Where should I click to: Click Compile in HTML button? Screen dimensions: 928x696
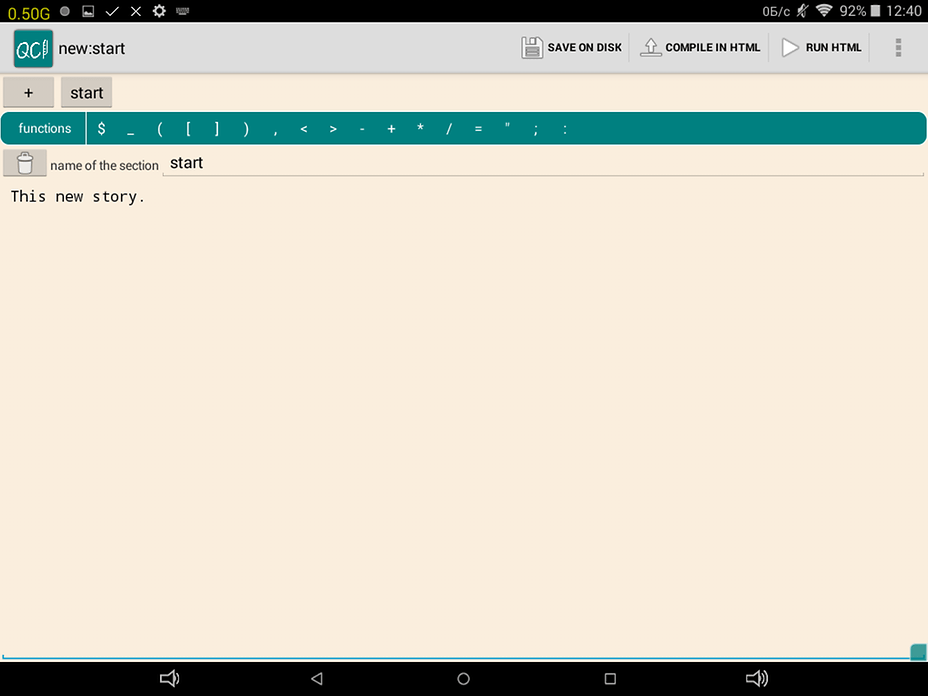click(700, 47)
